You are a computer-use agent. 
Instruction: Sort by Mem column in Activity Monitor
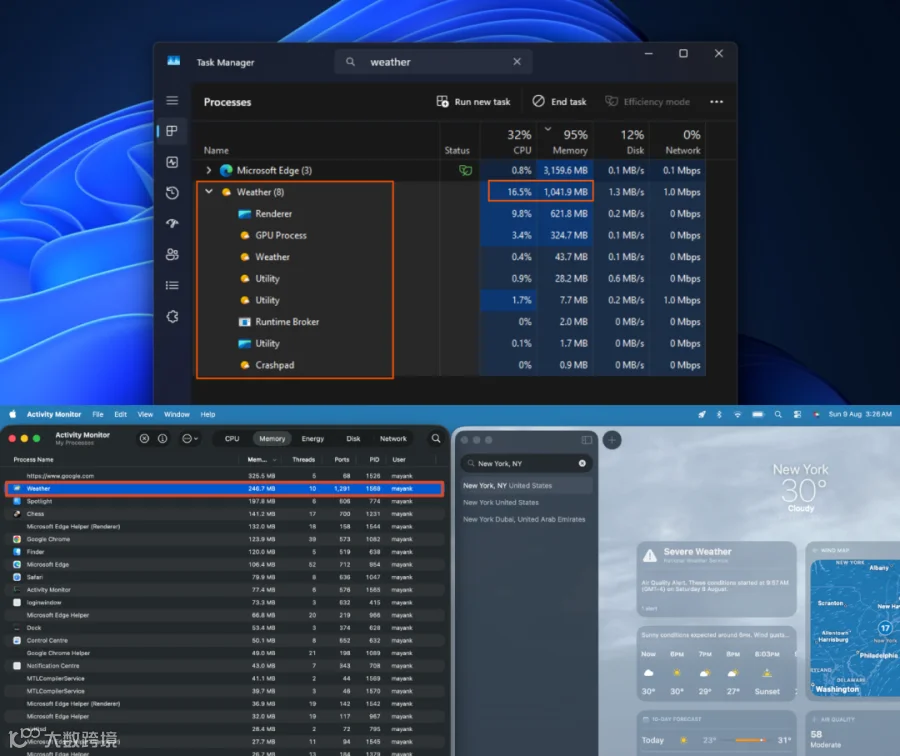(x=261, y=459)
